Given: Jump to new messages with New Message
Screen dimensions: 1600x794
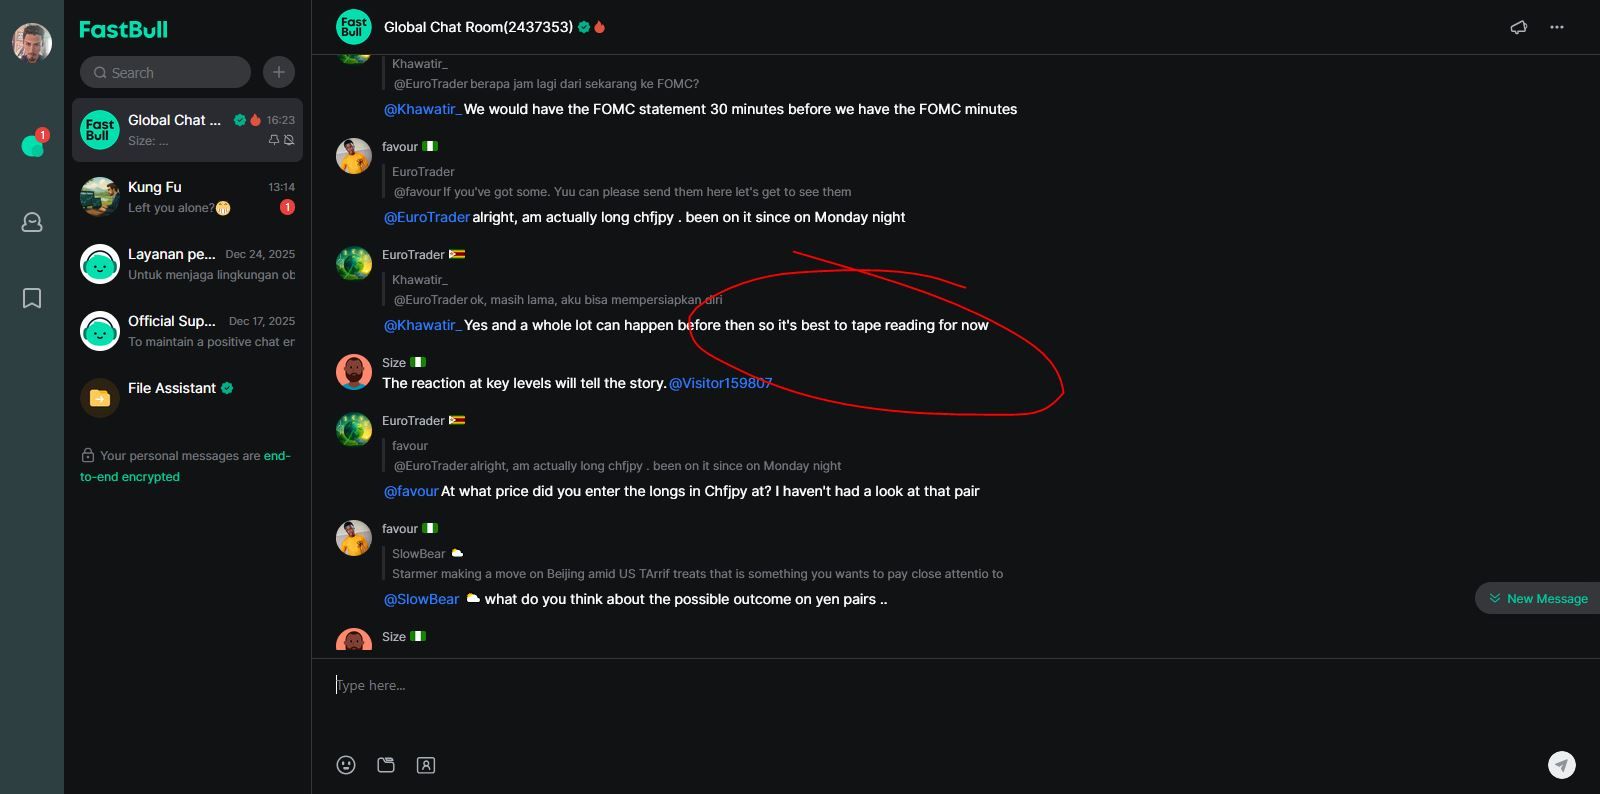Looking at the screenshot, I should 1538,598.
